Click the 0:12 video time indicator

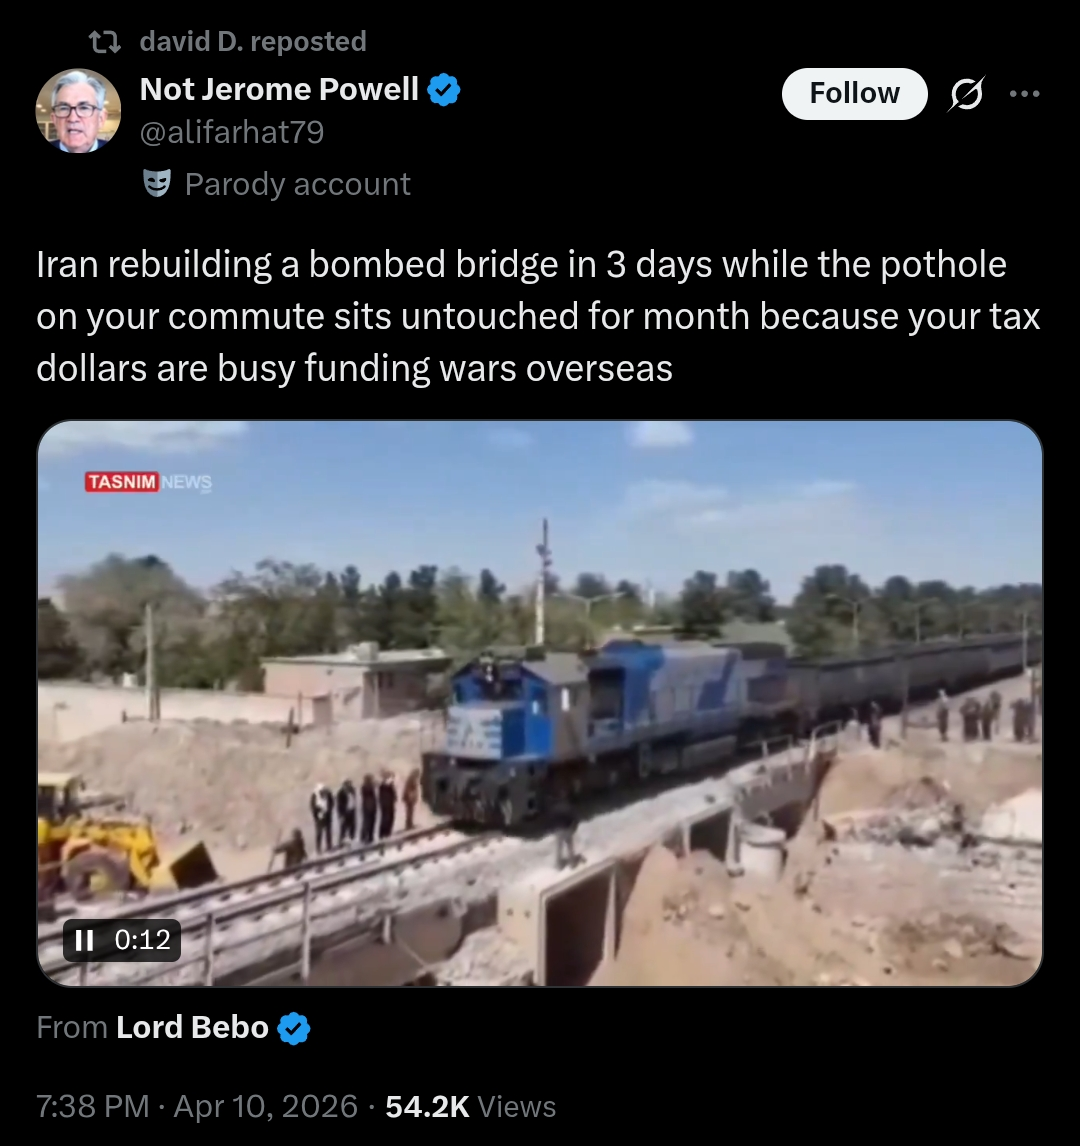click(x=142, y=940)
